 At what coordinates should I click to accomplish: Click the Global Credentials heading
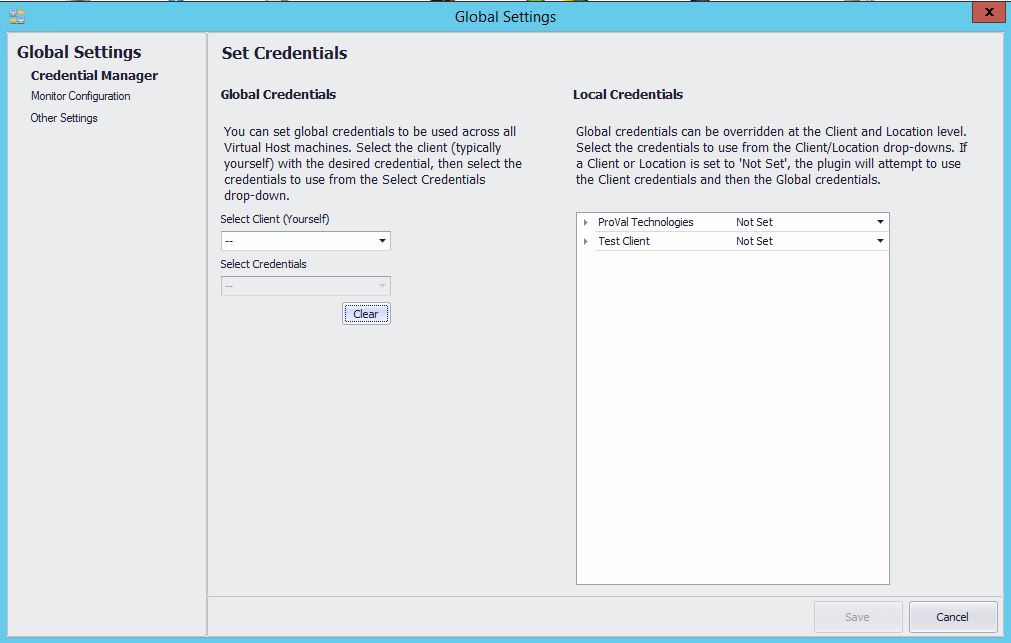(278, 94)
